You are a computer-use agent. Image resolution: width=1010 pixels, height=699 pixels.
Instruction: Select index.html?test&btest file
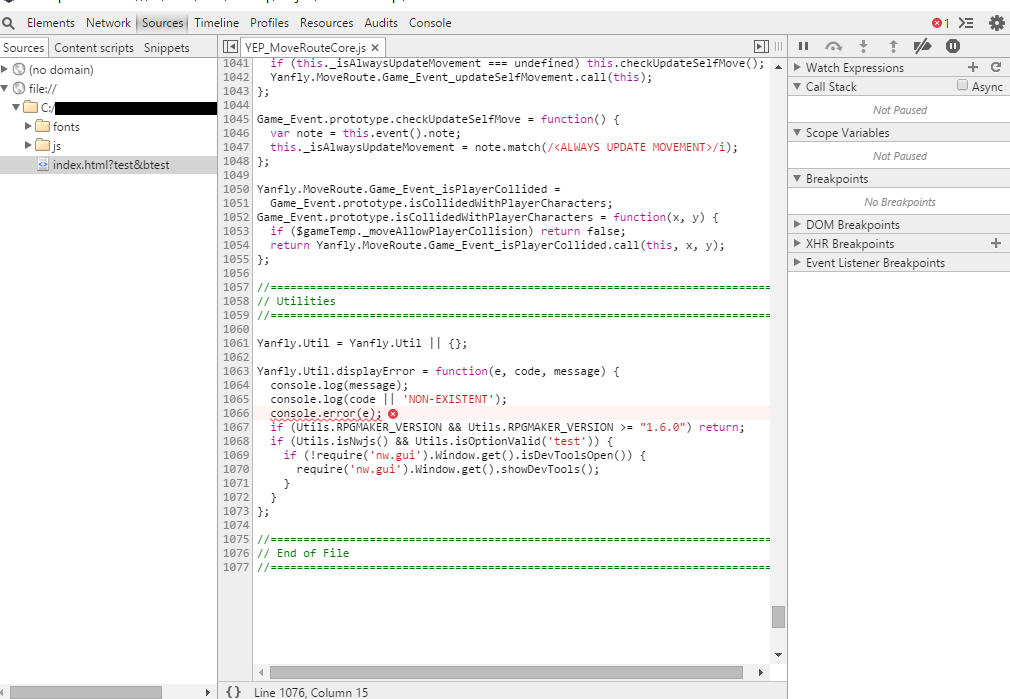108,165
